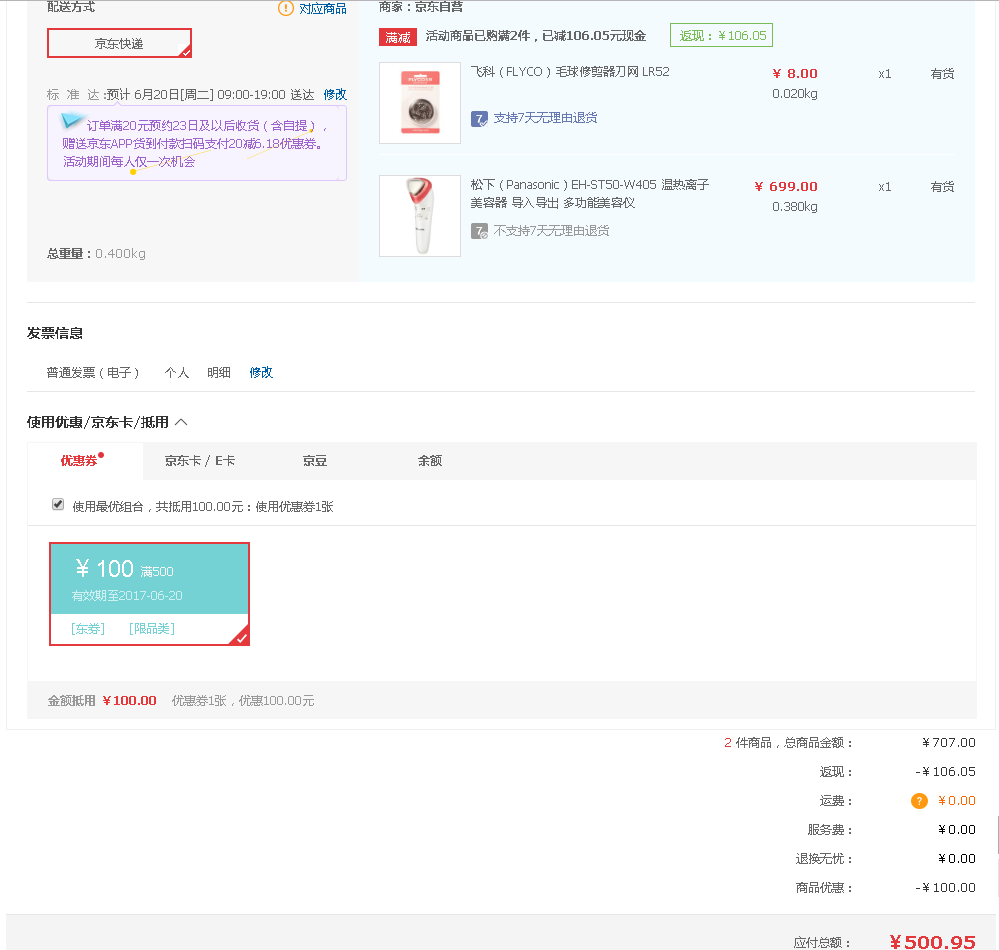The width and height of the screenshot is (999, 950).
Task: Click the red 满减 promotion tag
Action: click(x=398, y=37)
